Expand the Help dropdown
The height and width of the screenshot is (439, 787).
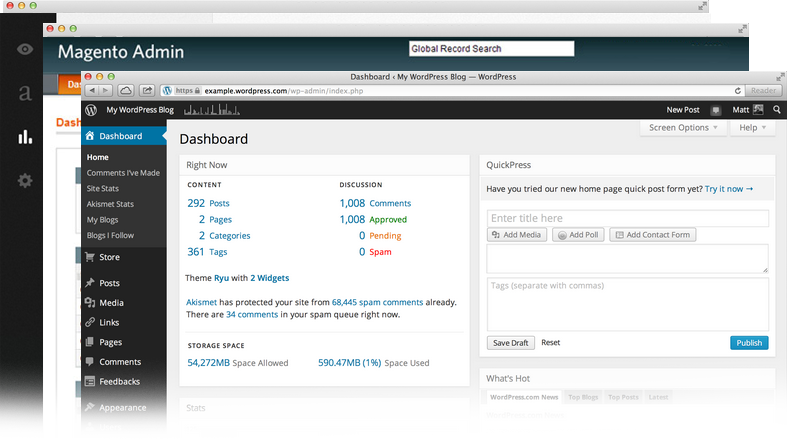tap(753, 127)
